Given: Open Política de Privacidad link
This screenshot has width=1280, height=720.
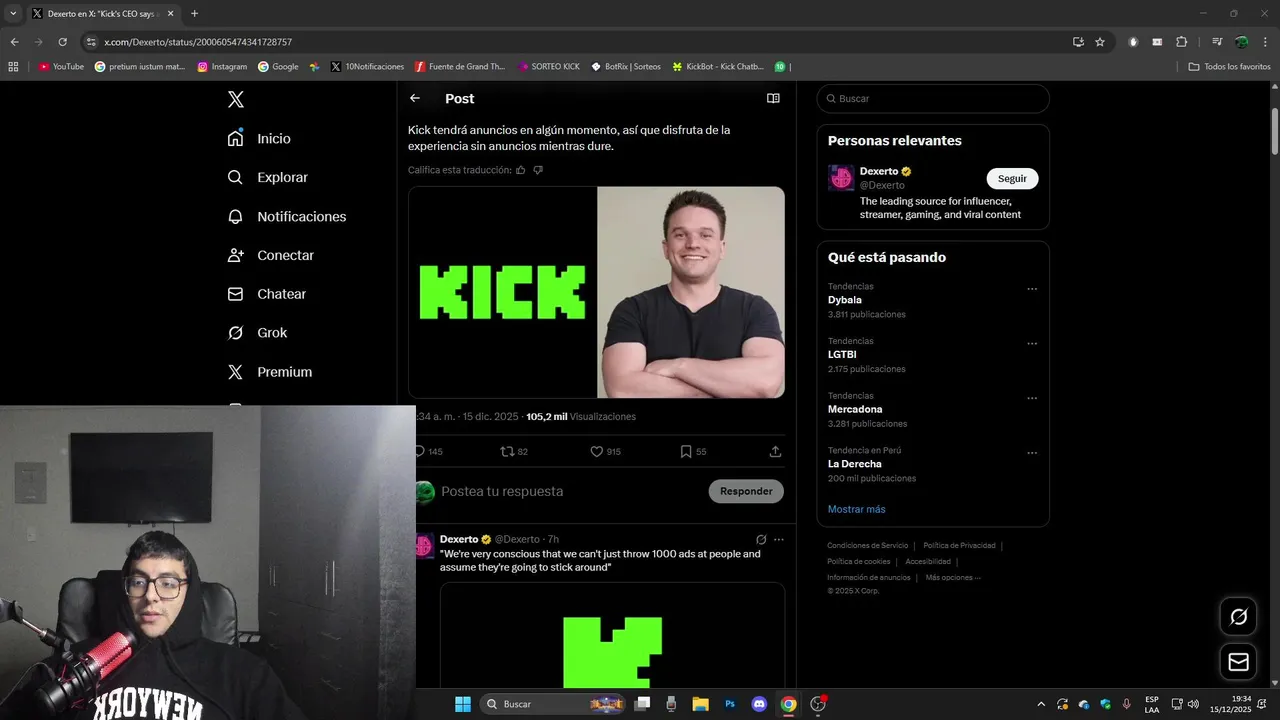Looking at the screenshot, I should point(959,546).
